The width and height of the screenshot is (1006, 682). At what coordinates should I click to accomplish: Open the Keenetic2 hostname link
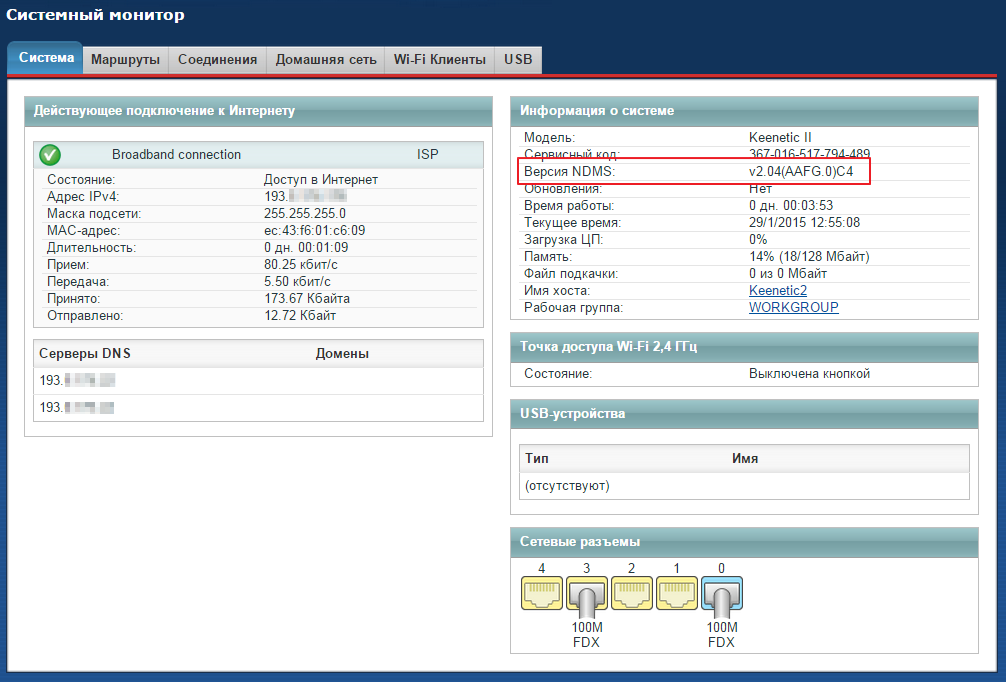click(777, 290)
